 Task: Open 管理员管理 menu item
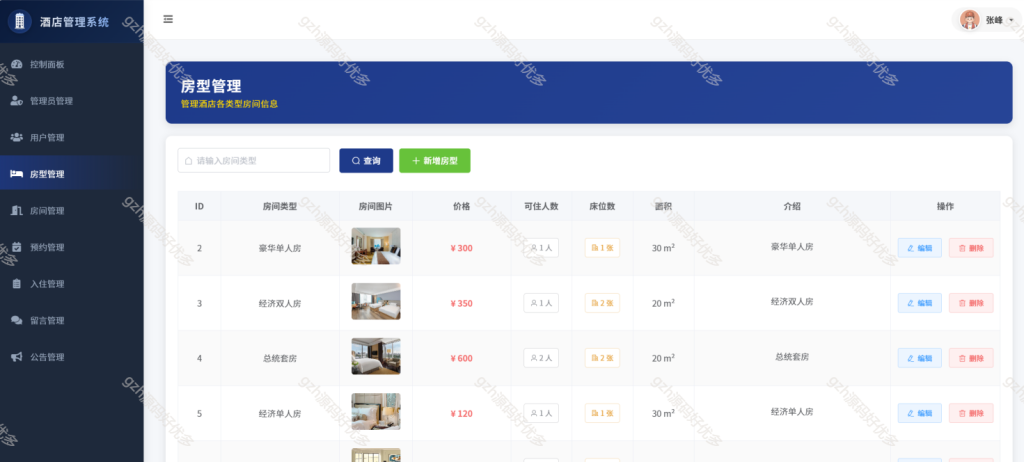coord(72,101)
